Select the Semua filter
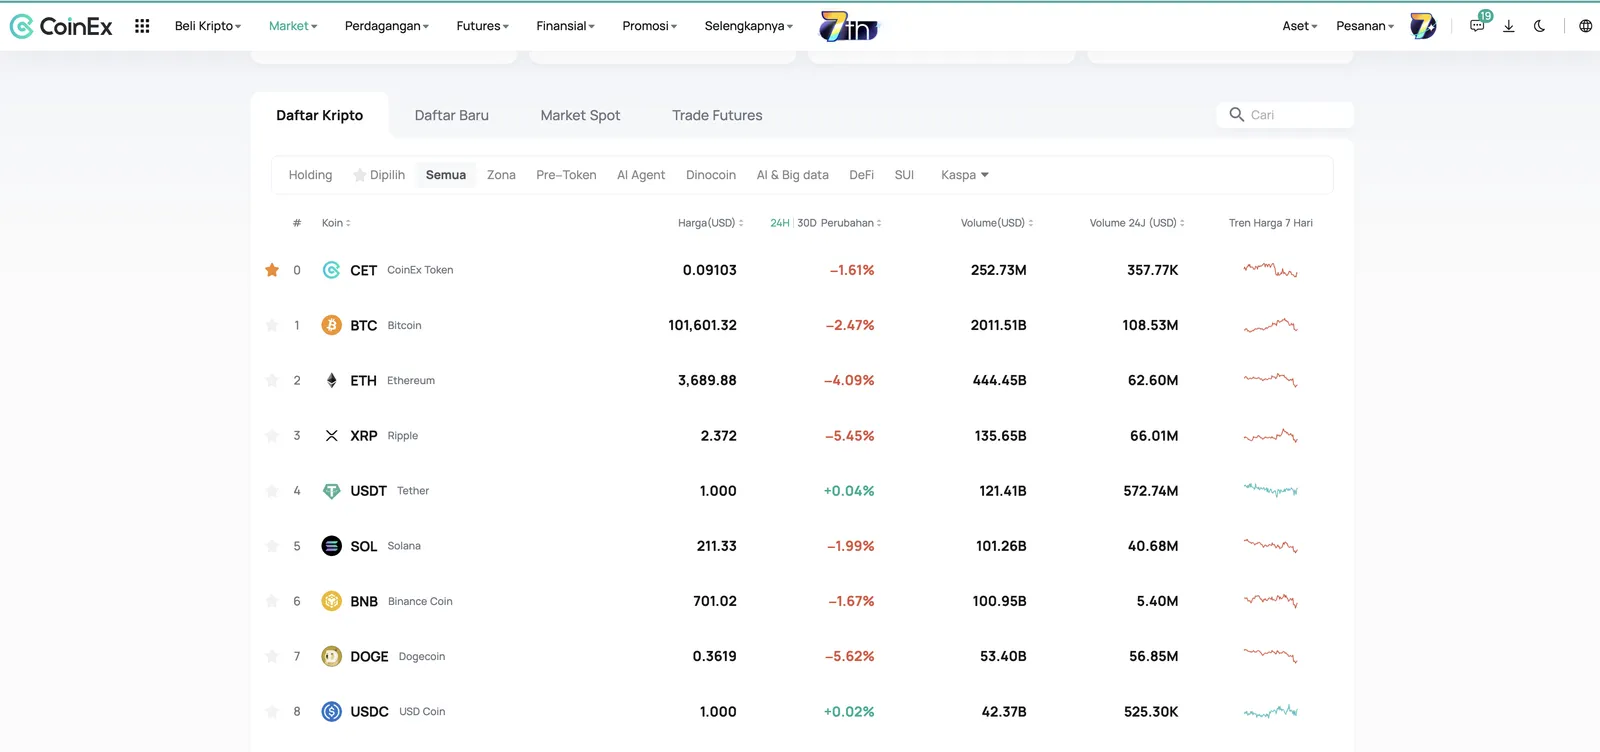 [x=446, y=175]
